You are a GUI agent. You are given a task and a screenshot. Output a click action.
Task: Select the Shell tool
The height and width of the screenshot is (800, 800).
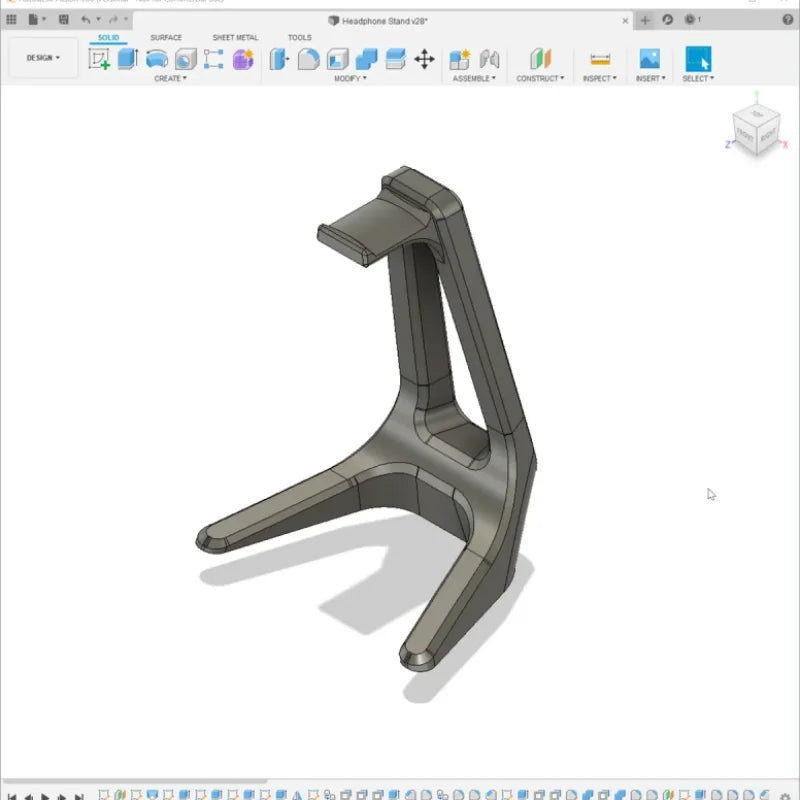pos(338,59)
